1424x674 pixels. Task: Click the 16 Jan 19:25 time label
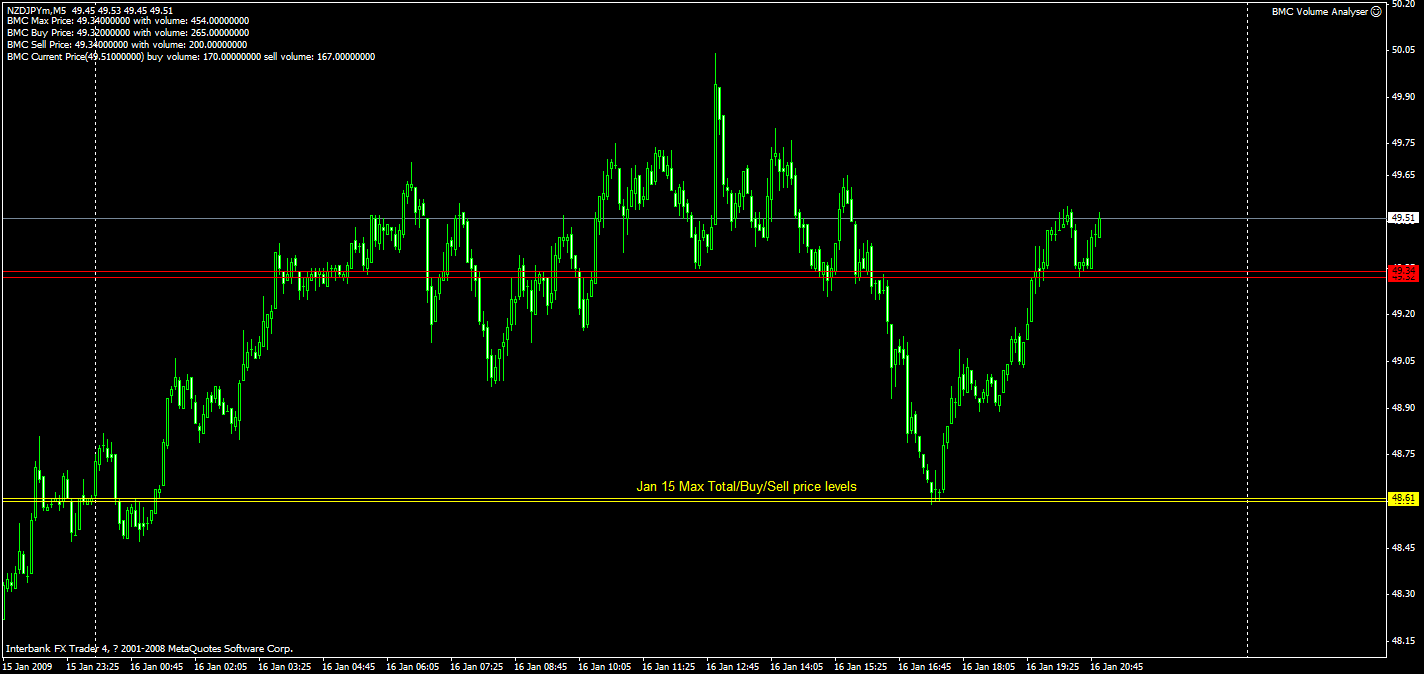tap(1053, 665)
